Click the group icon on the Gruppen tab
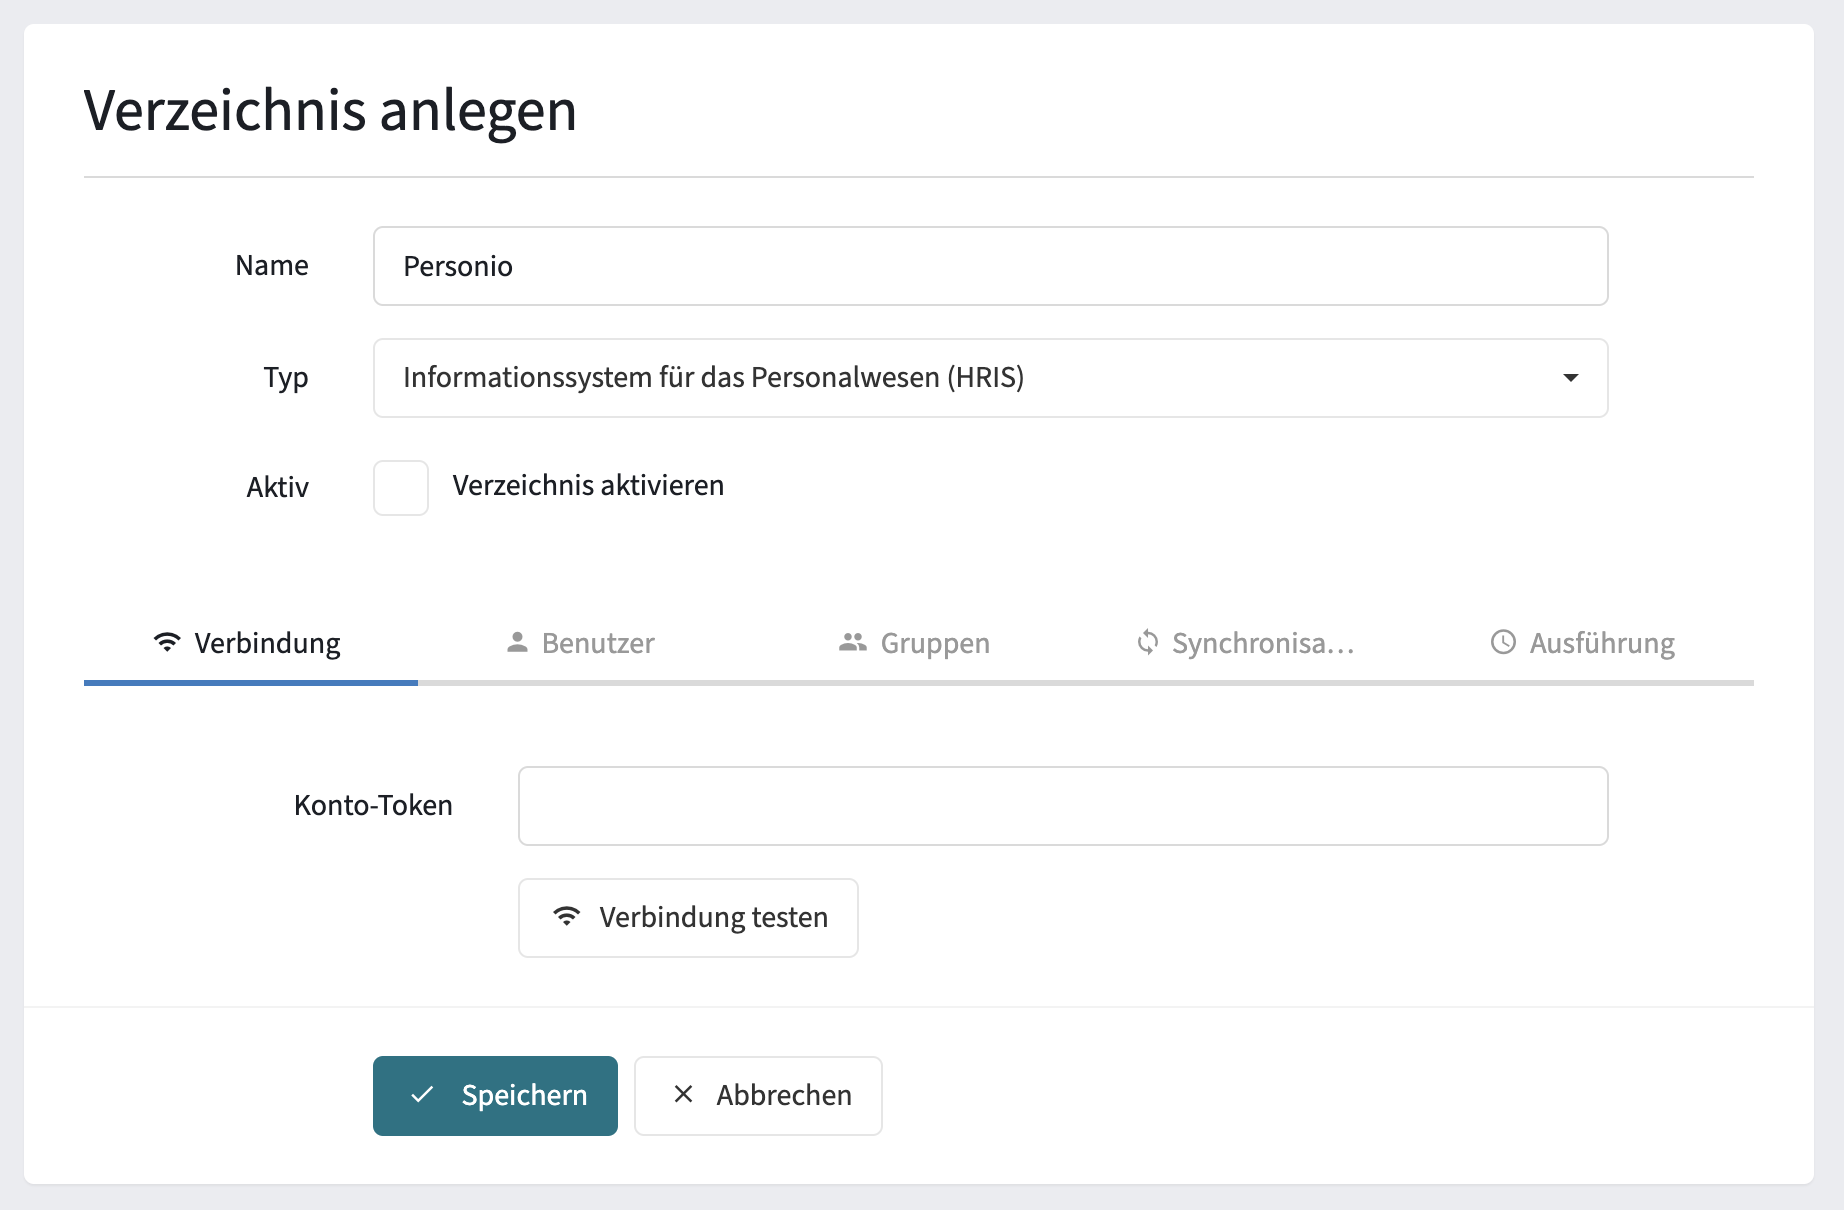 pyautogui.click(x=853, y=642)
